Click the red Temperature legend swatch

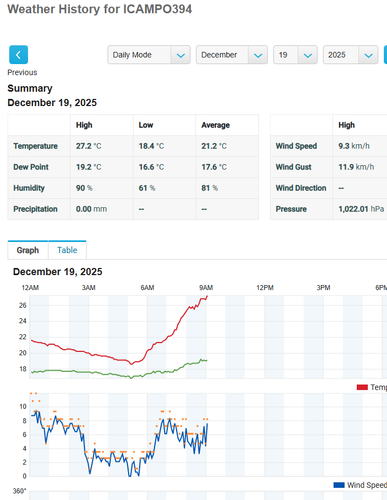click(x=362, y=387)
